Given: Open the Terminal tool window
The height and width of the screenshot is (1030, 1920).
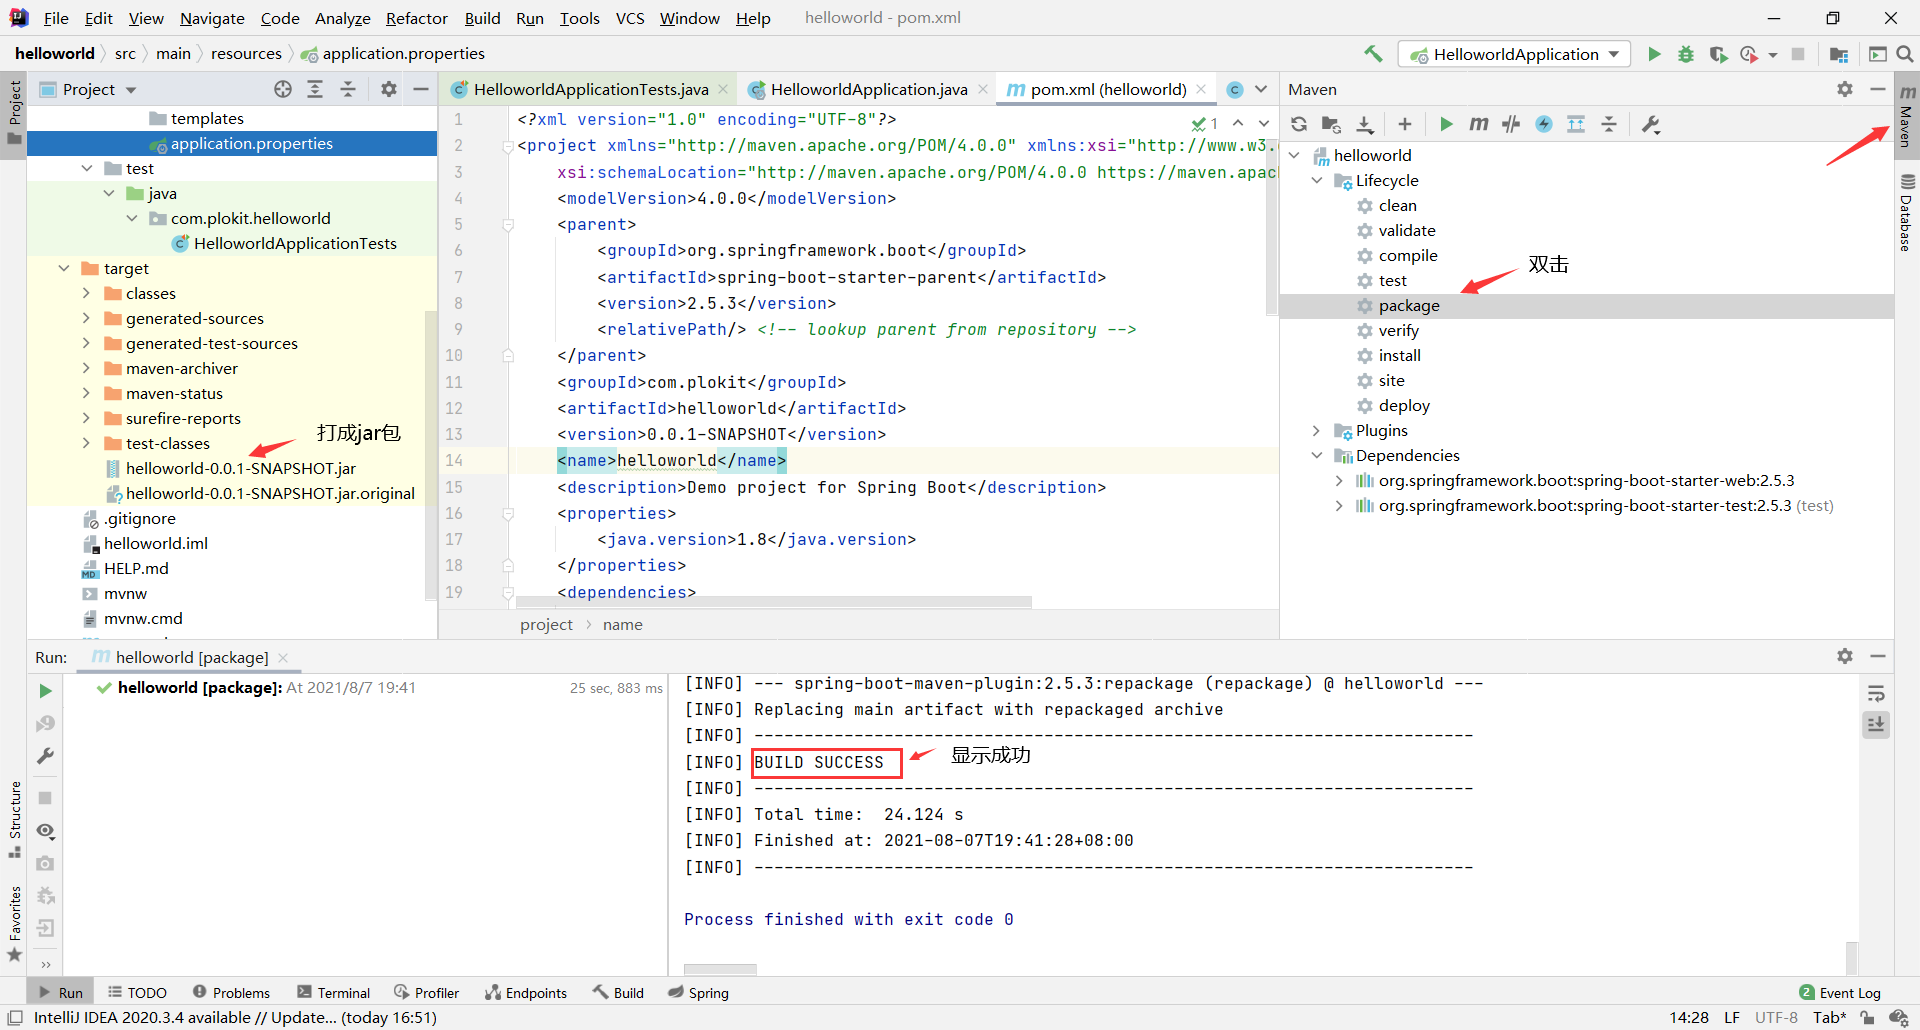Looking at the screenshot, I should pos(334,993).
